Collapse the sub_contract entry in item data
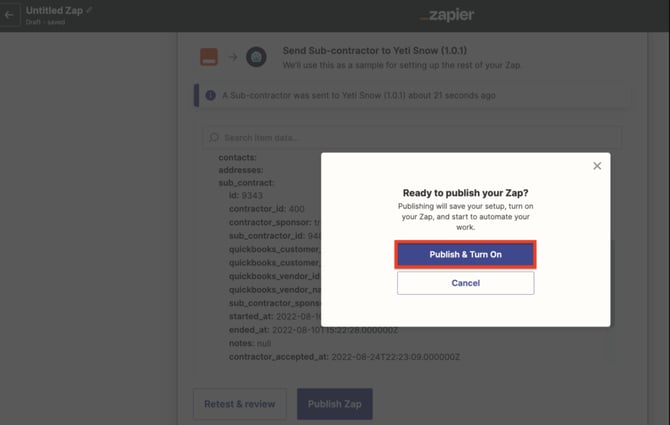Viewport: 670px width, 425px height. point(246,183)
